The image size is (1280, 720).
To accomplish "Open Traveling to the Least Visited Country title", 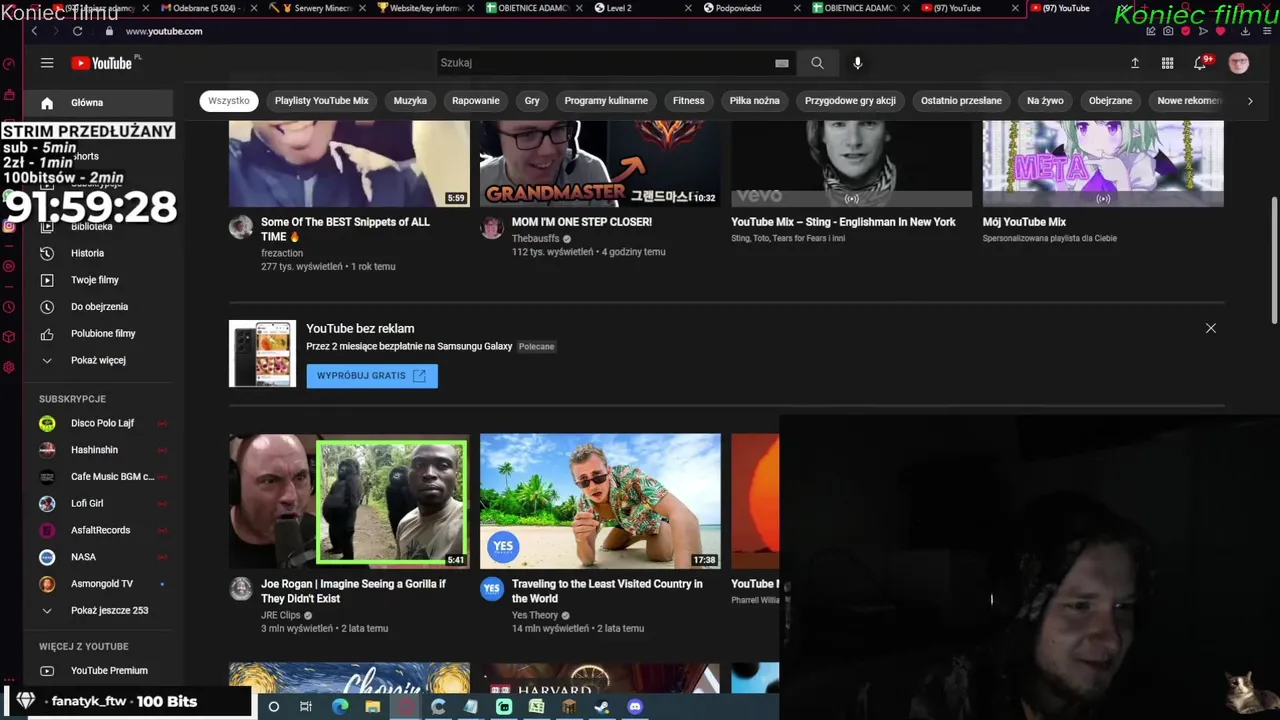I will [607, 591].
